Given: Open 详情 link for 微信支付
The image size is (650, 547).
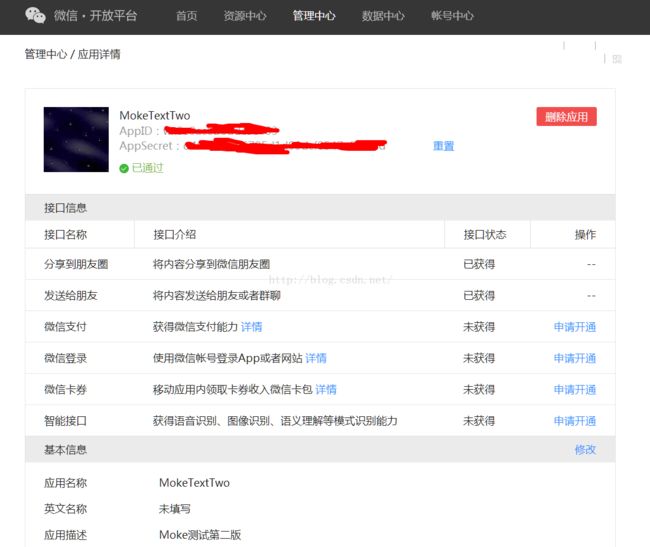Looking at the screenshot, I should (251, 327).
